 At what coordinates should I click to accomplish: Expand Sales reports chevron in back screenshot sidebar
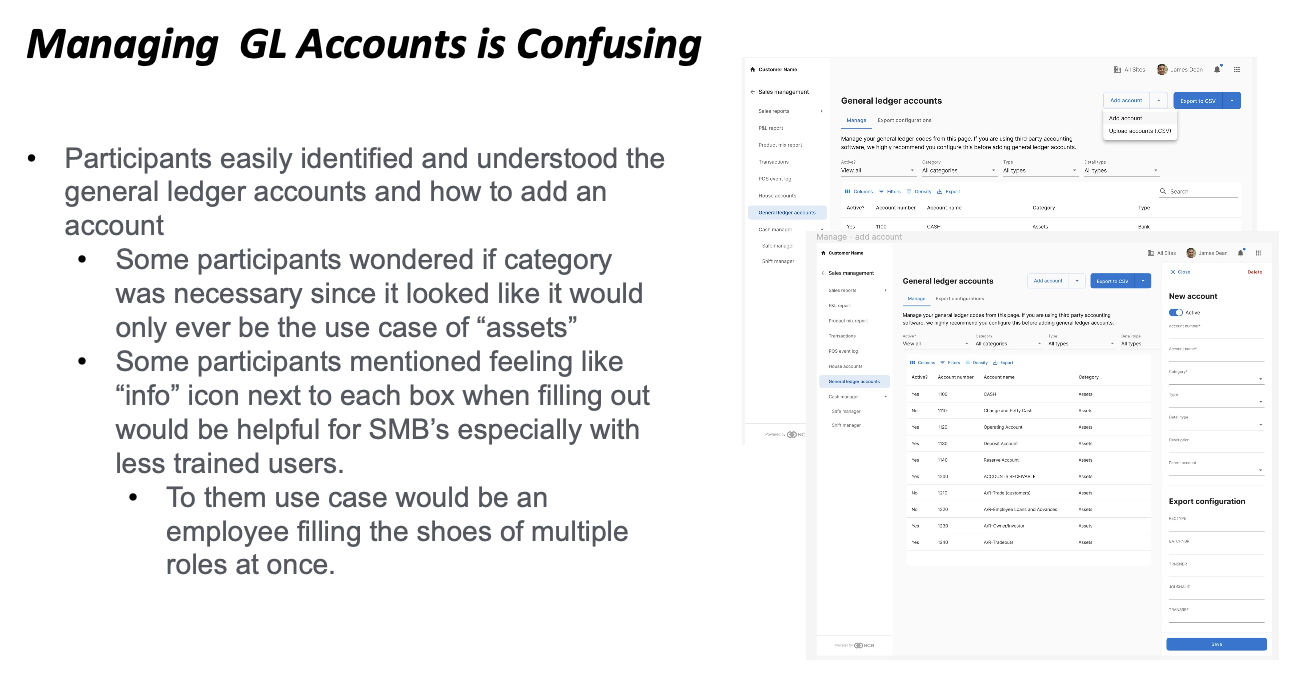click(821, 111)
